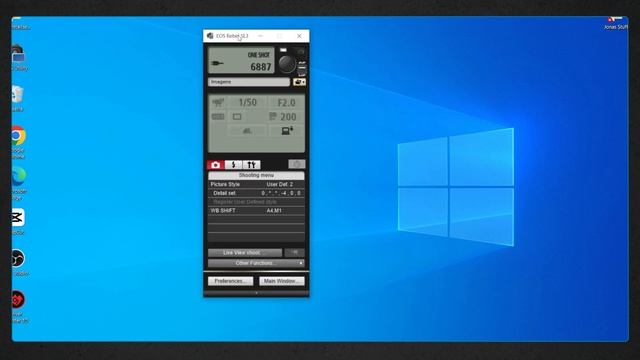Click the ISO 200 setting
Viewport: 640px width, 360px height.
pyautogui.click(x=286, y=117)
